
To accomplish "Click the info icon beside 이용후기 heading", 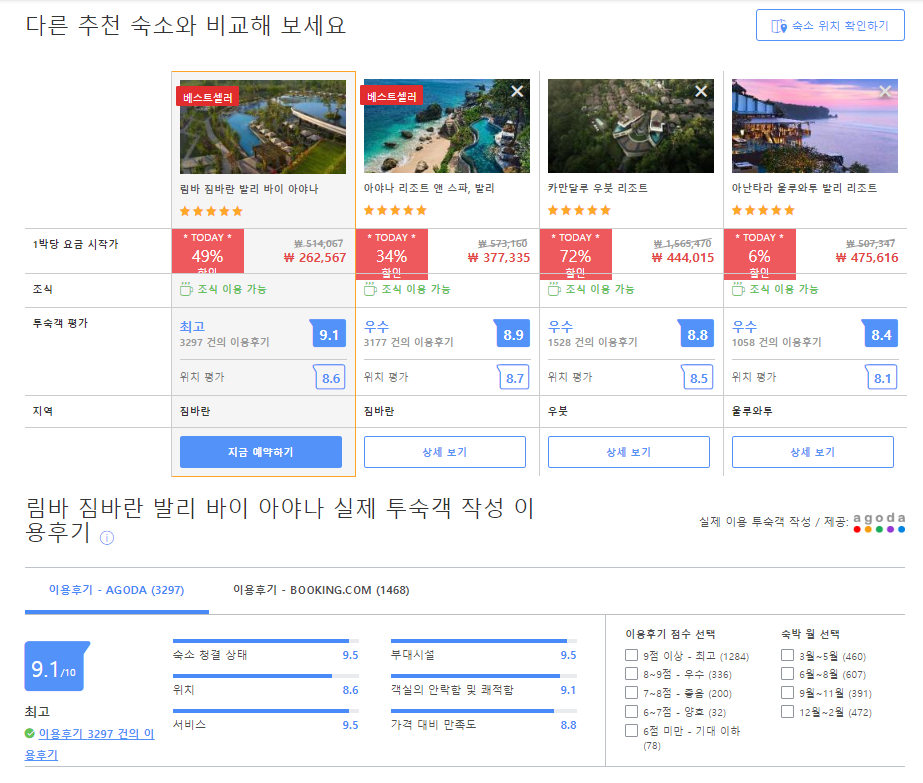I will coord(107,538).
